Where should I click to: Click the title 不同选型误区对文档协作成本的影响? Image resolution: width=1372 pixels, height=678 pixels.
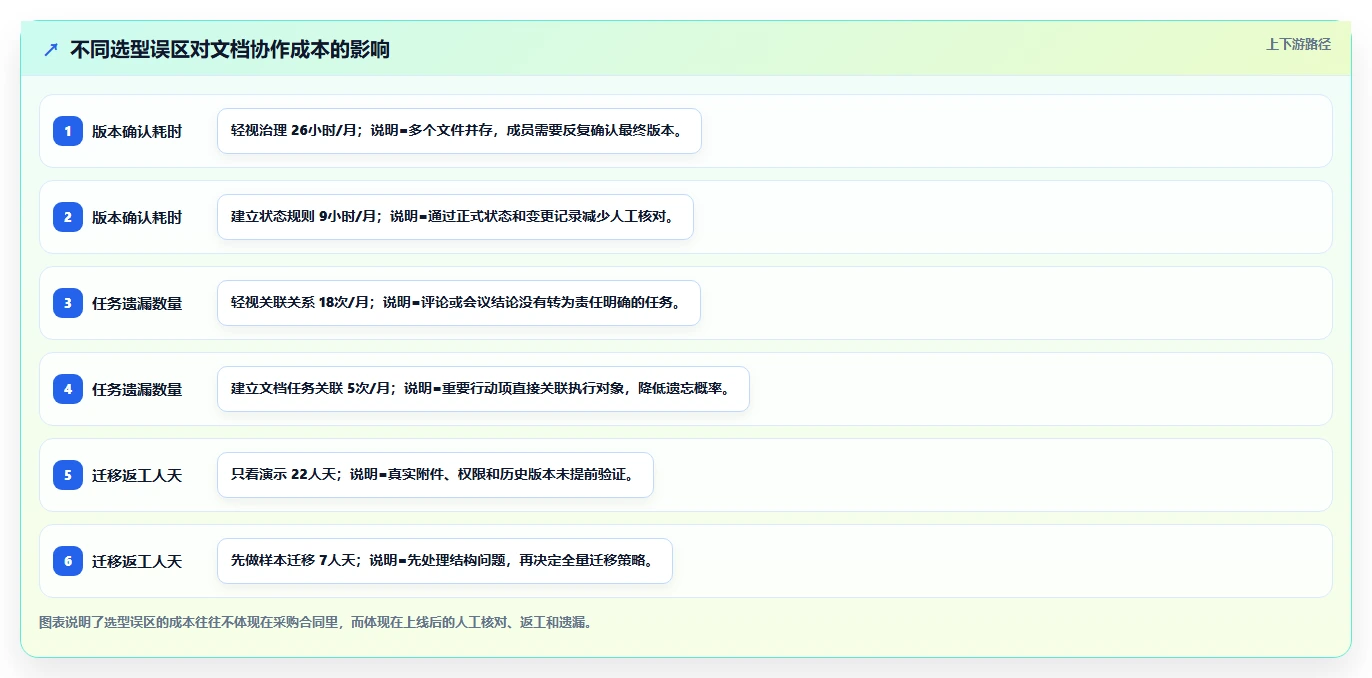(x=230, y=49)
